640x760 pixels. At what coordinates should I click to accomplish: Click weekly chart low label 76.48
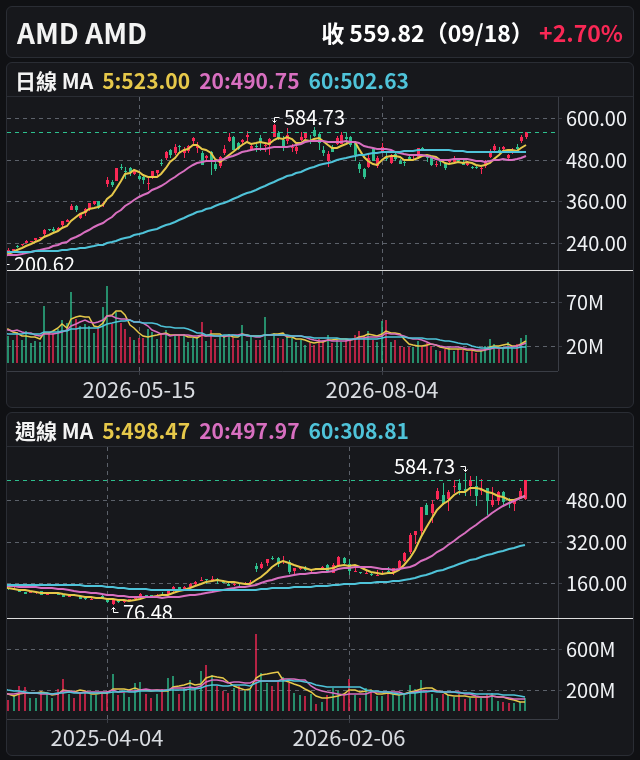click(x=148, y=612)
